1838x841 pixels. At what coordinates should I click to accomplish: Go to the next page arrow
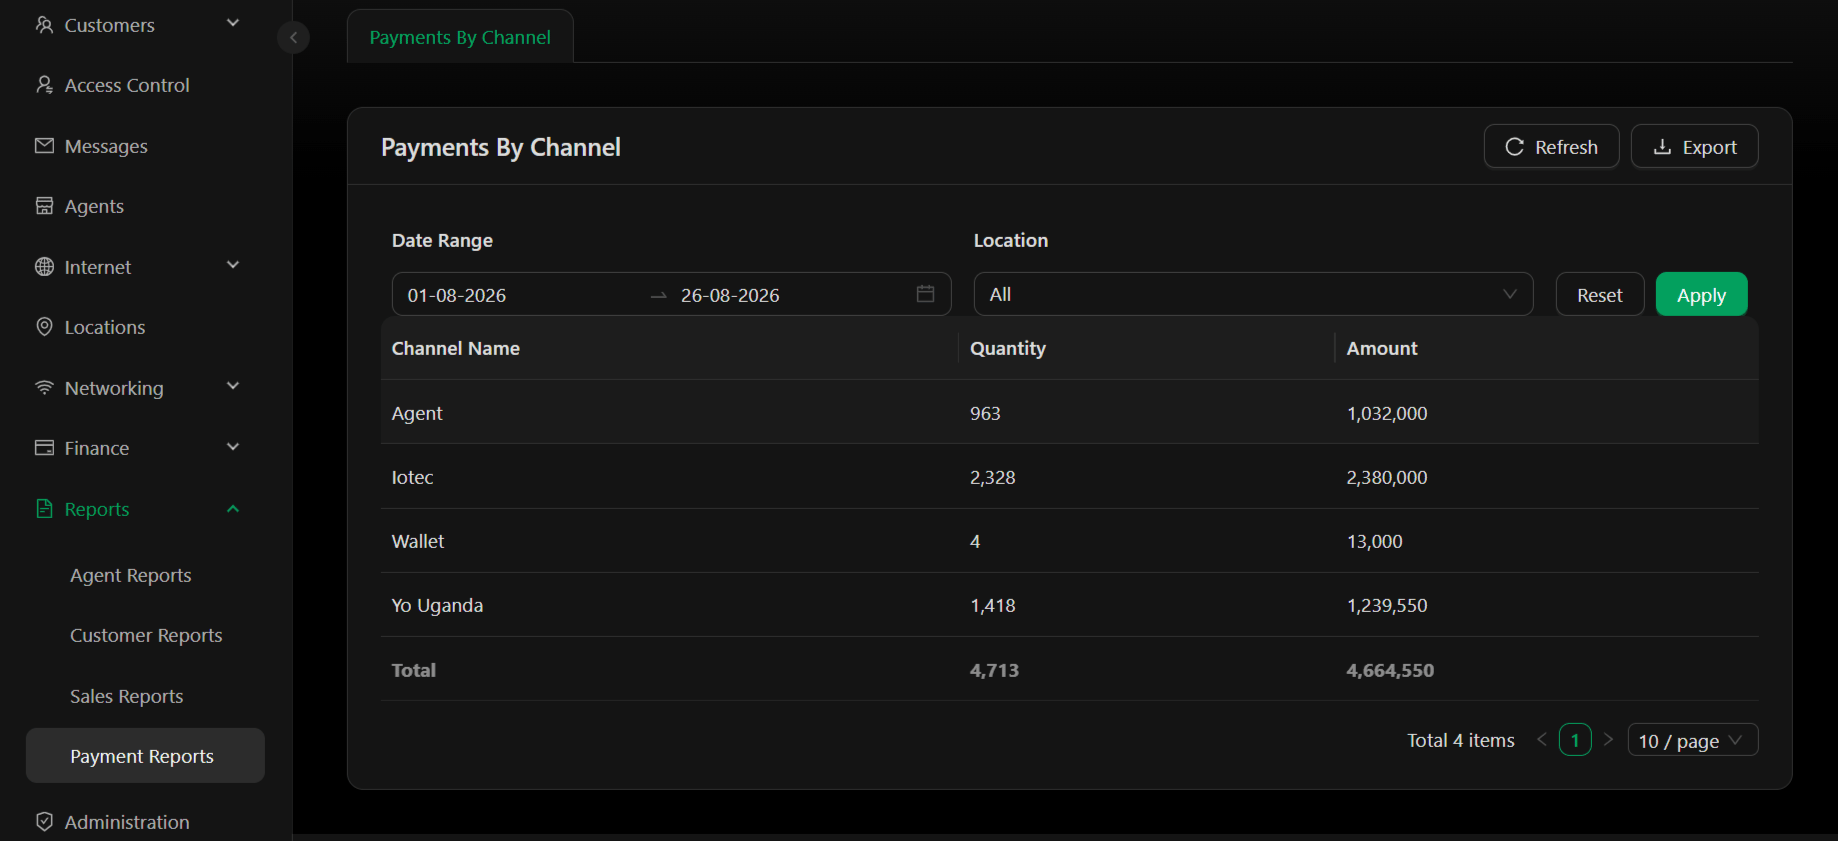(1608, 740)
